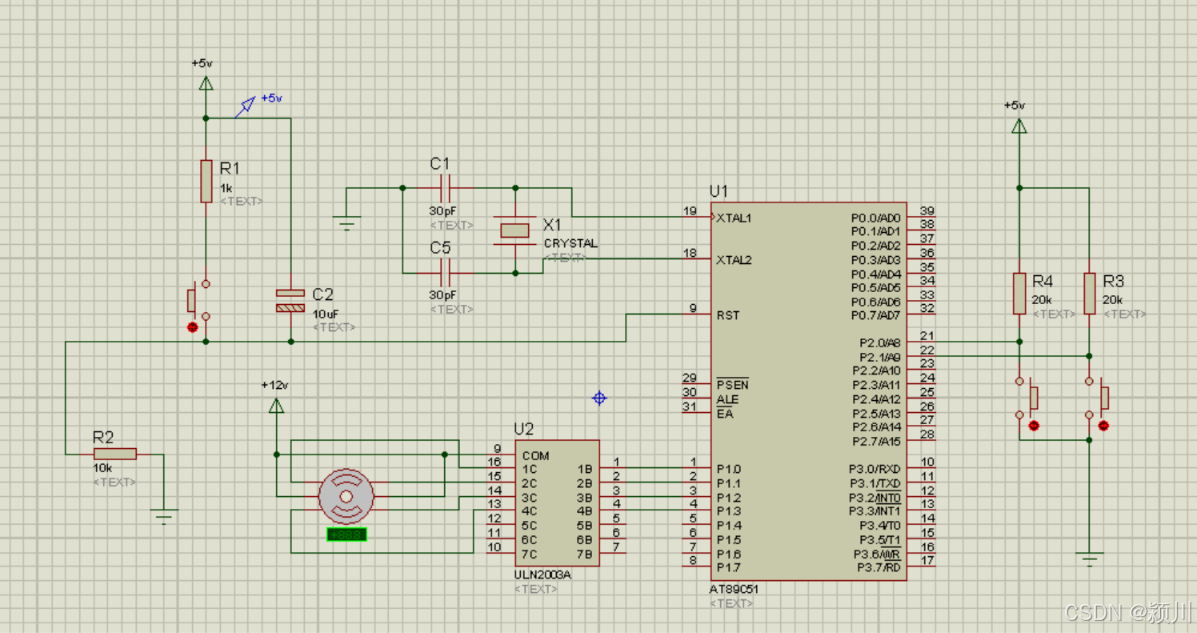Viewport: 1197px width, 633px height.
Task: Select the stepper motor symbol
Action: tap(346, 497)
